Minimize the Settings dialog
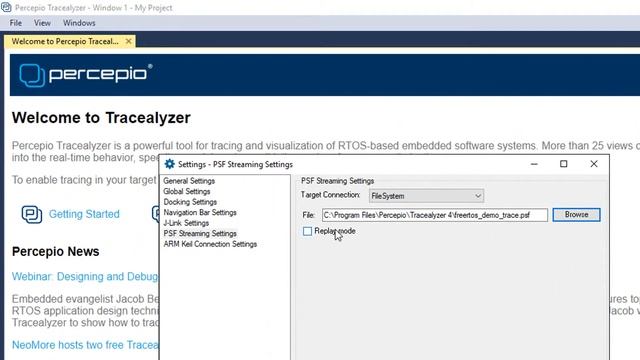This screenshot has width=640, height=360. (x=534, y=164)
